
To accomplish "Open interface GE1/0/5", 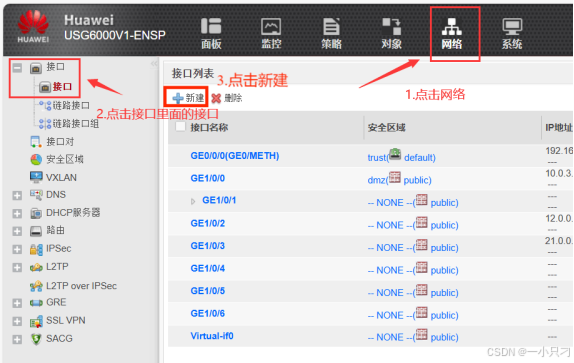I will 208,291.
